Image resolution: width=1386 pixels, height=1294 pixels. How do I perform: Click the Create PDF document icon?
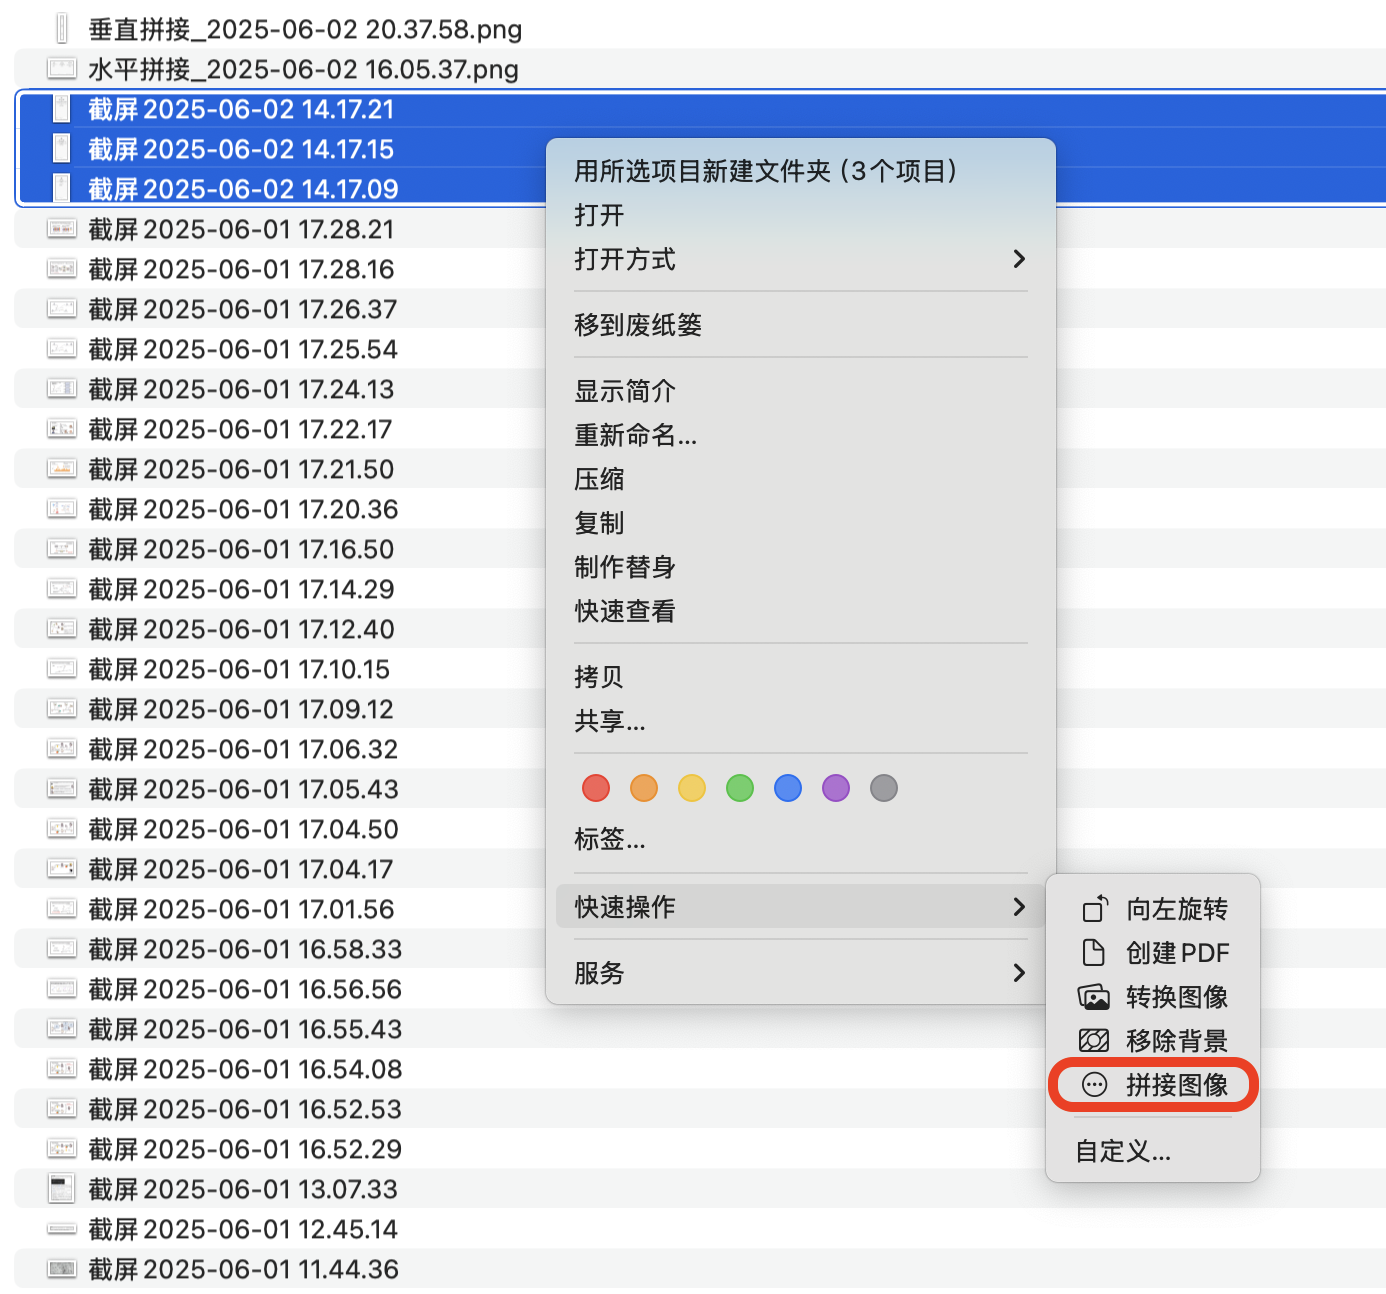(x=1094, y=953)
